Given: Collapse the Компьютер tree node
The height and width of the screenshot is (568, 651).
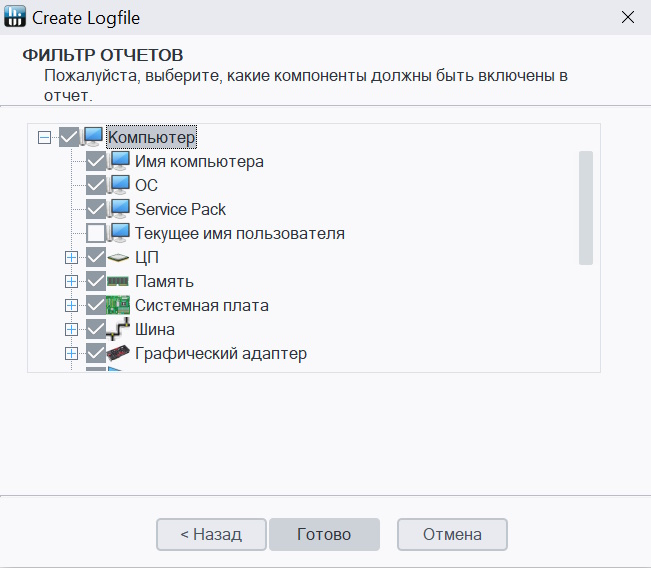Looking at the screenshot, I should (x=44, y=136).
